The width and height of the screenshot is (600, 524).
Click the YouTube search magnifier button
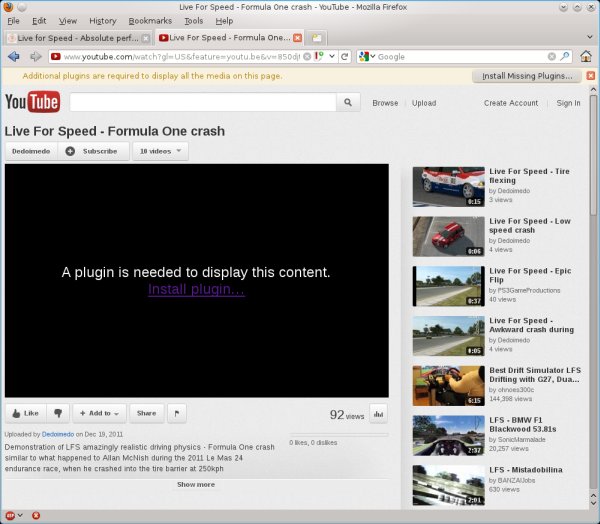(348, 102)
